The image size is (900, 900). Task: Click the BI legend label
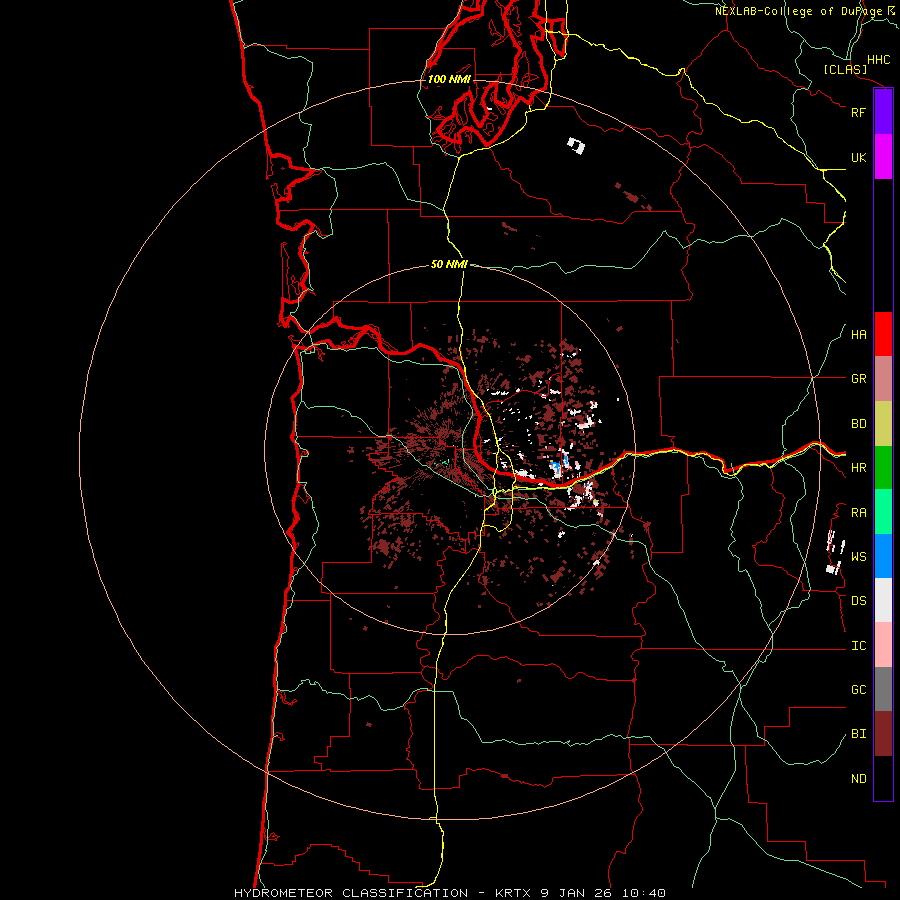pos(858,734)
